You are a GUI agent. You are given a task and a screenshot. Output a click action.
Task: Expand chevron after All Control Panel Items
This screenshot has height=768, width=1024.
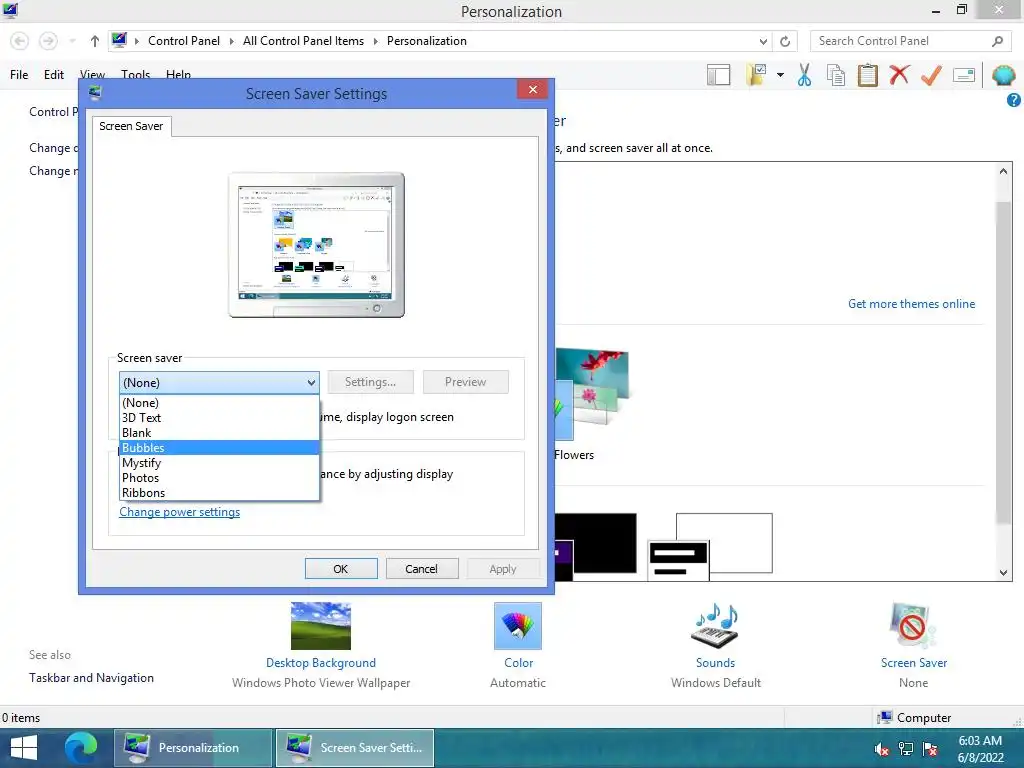(x=376, y=41)
